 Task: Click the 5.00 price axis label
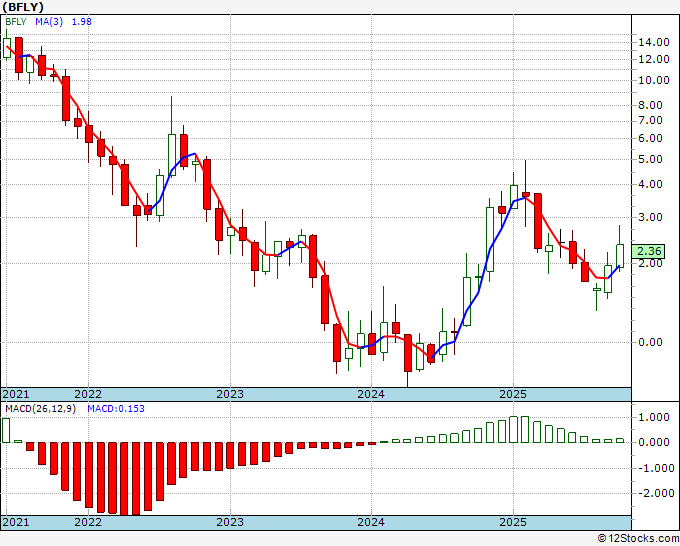tap(651, 159)
